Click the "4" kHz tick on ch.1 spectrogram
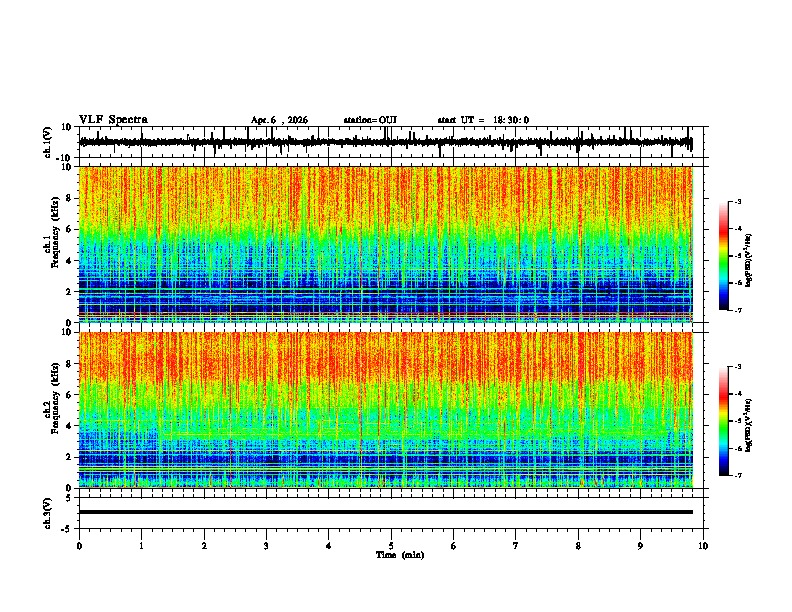 70,261
